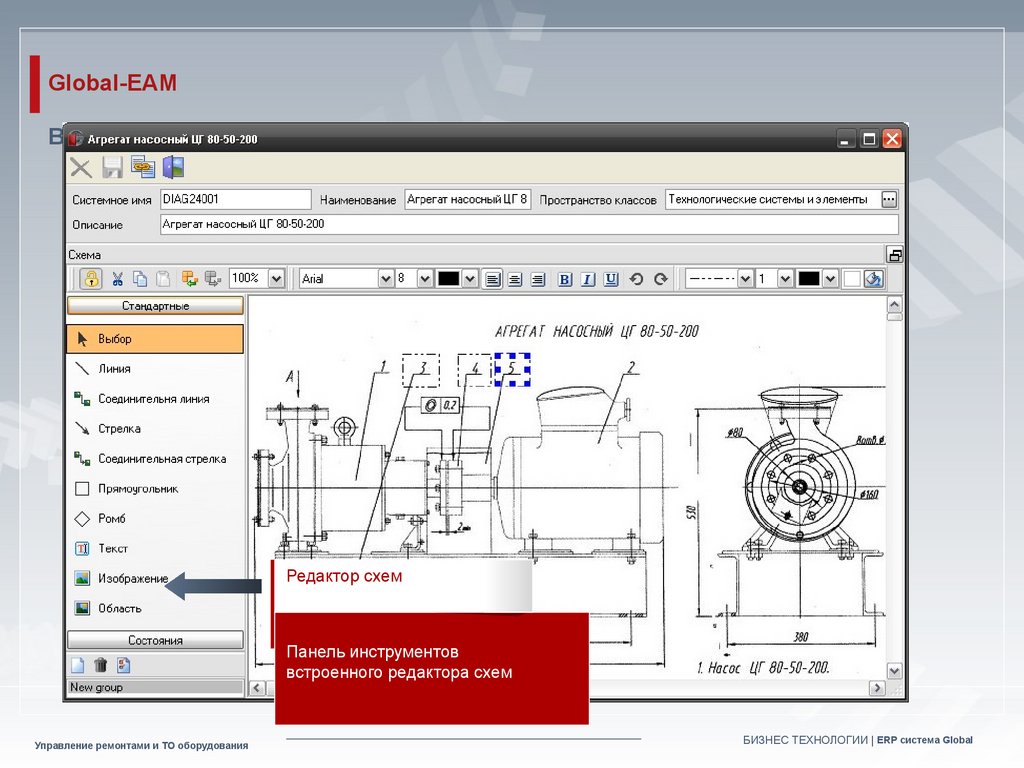Toggle underline formatting
This screenshot has height=768, width=1024.
611,280
